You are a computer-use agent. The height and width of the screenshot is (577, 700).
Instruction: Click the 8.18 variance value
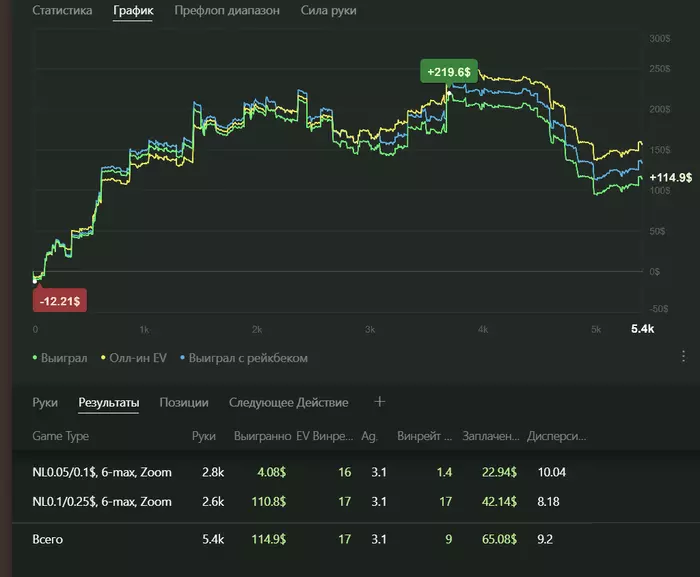coord(548,502)
